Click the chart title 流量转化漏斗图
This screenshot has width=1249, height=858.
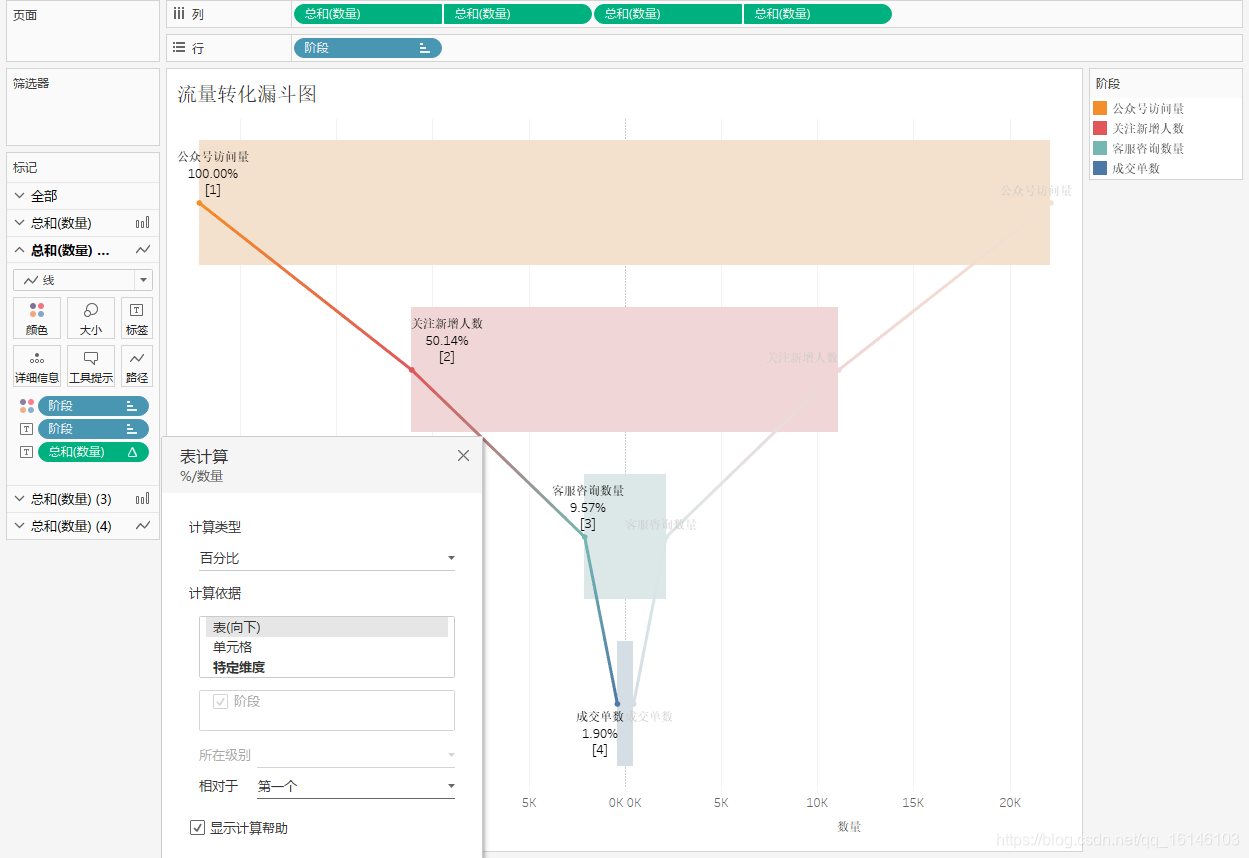click(x=247, y=94)
